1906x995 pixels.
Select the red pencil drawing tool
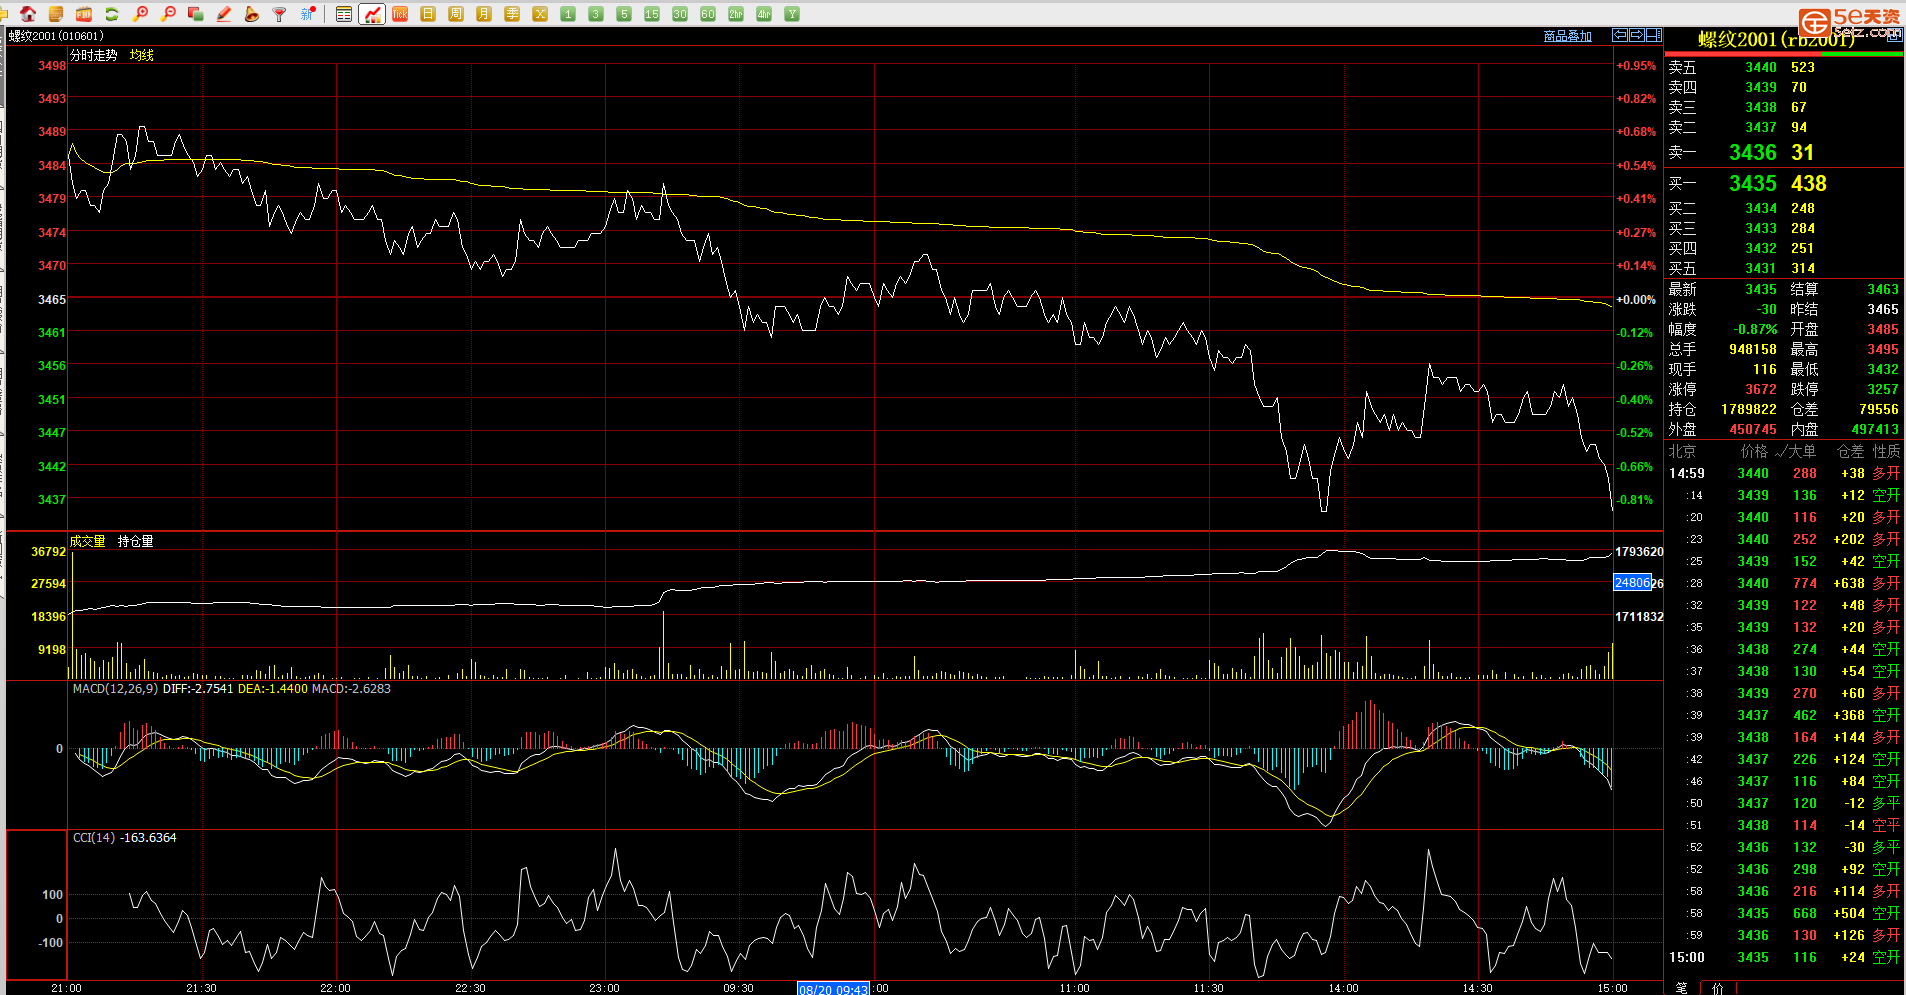224,14
